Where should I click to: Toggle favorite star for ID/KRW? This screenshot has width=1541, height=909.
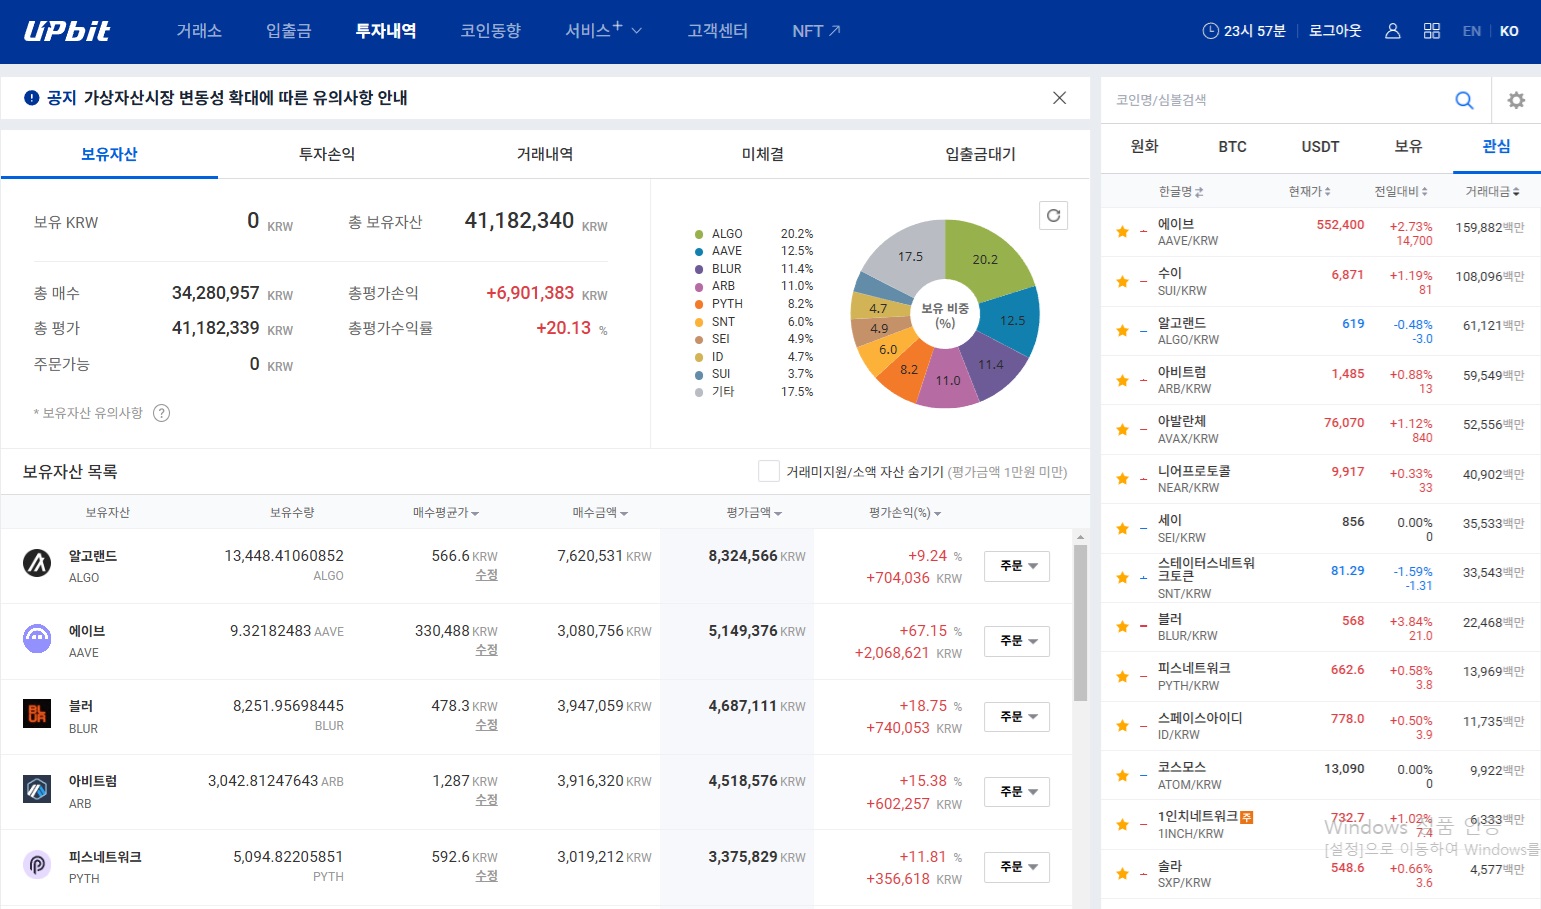pyautogui.click(x=1122, y=726)
